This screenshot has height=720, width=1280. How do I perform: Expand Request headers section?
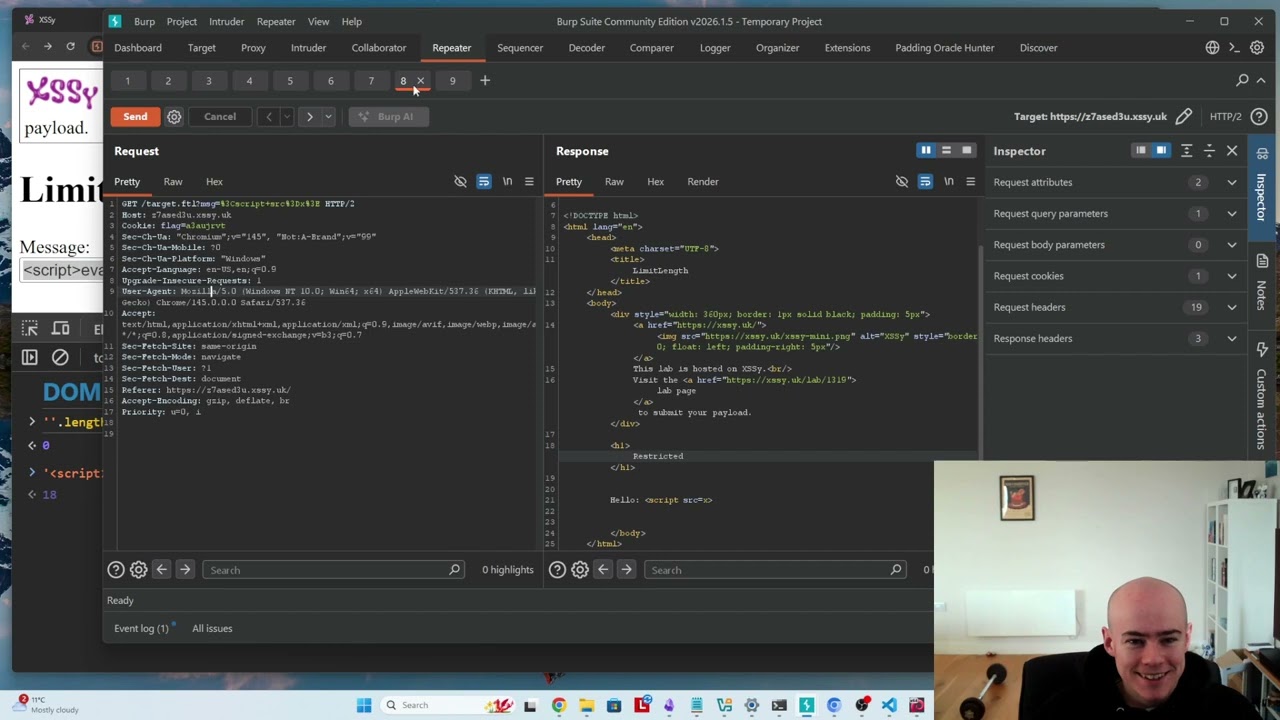click(1115, 307)
